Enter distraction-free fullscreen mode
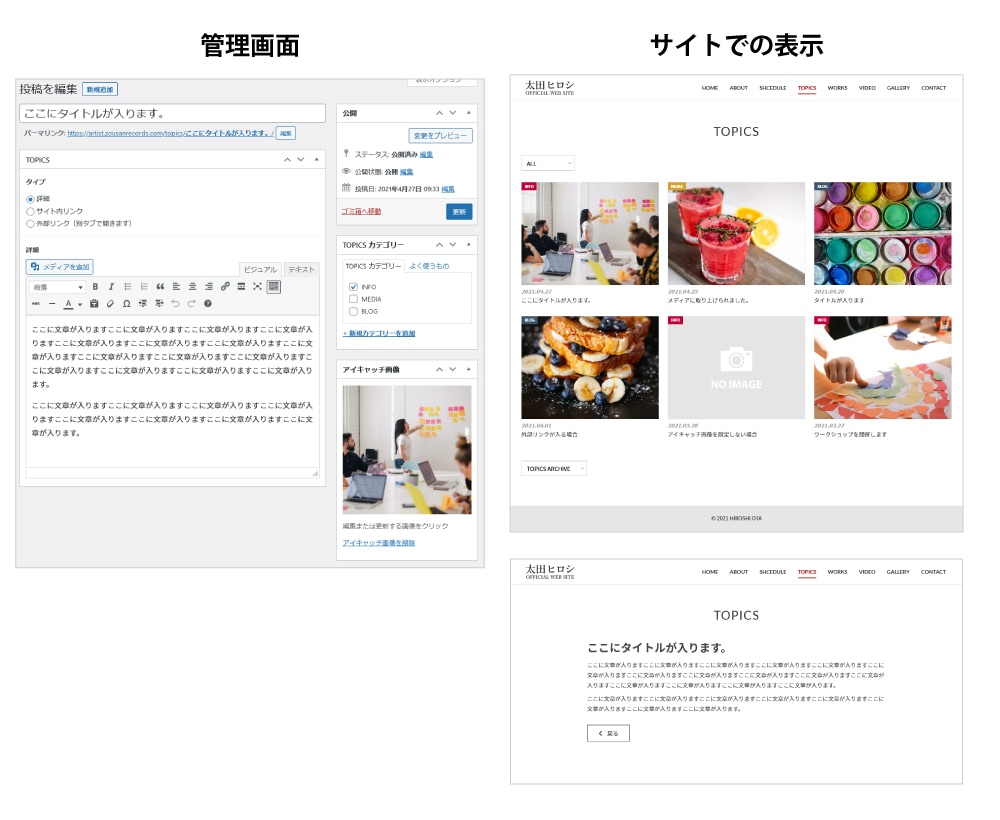 tap(257, 287)
